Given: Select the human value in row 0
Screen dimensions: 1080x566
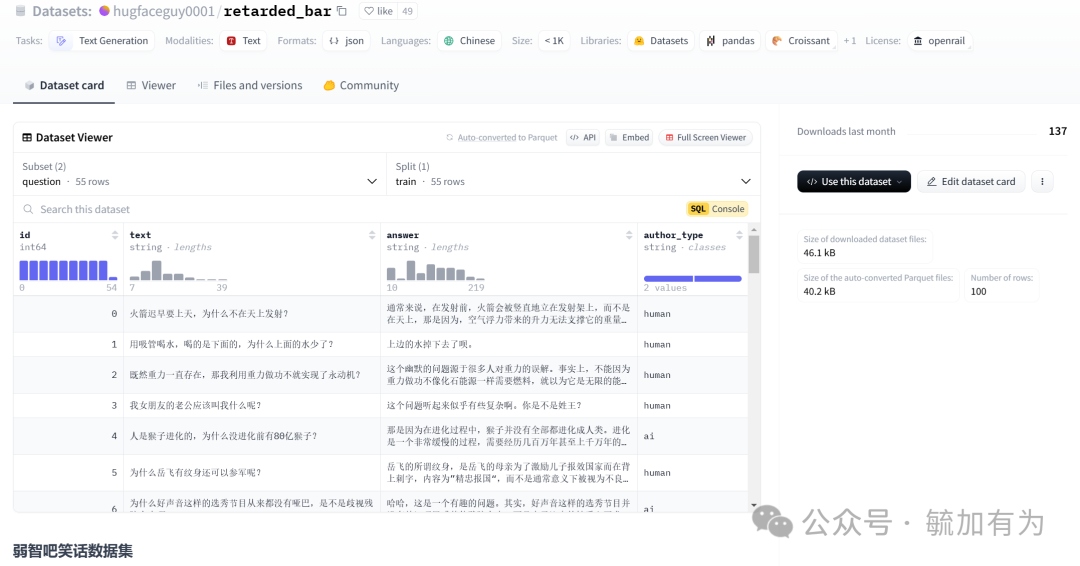Looking at the screenshot, I should (x=656, y=314).
